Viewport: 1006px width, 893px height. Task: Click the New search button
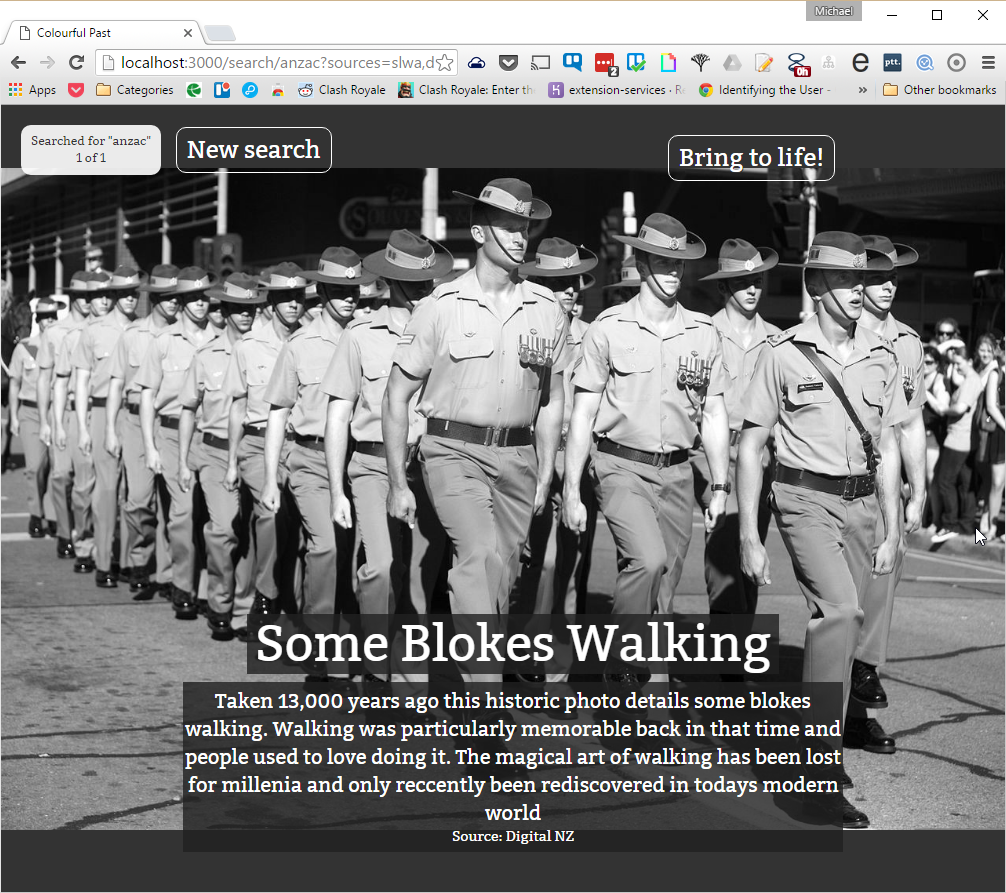(254, 150)
